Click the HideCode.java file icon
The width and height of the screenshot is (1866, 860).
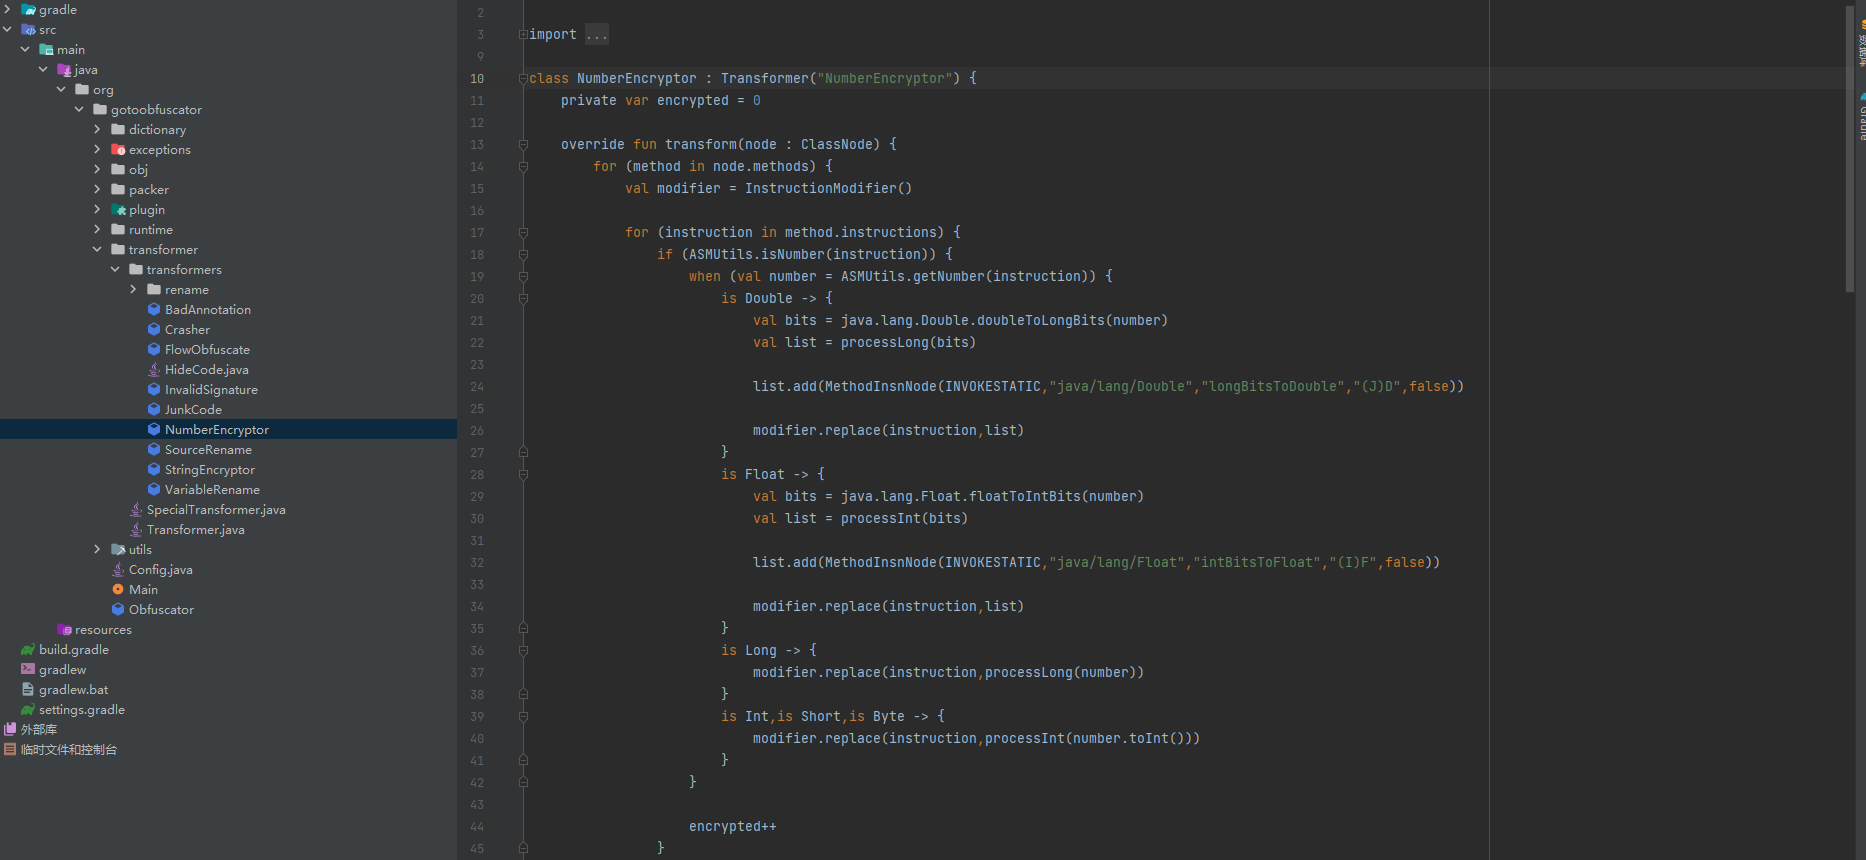click(x=154, y=369)
